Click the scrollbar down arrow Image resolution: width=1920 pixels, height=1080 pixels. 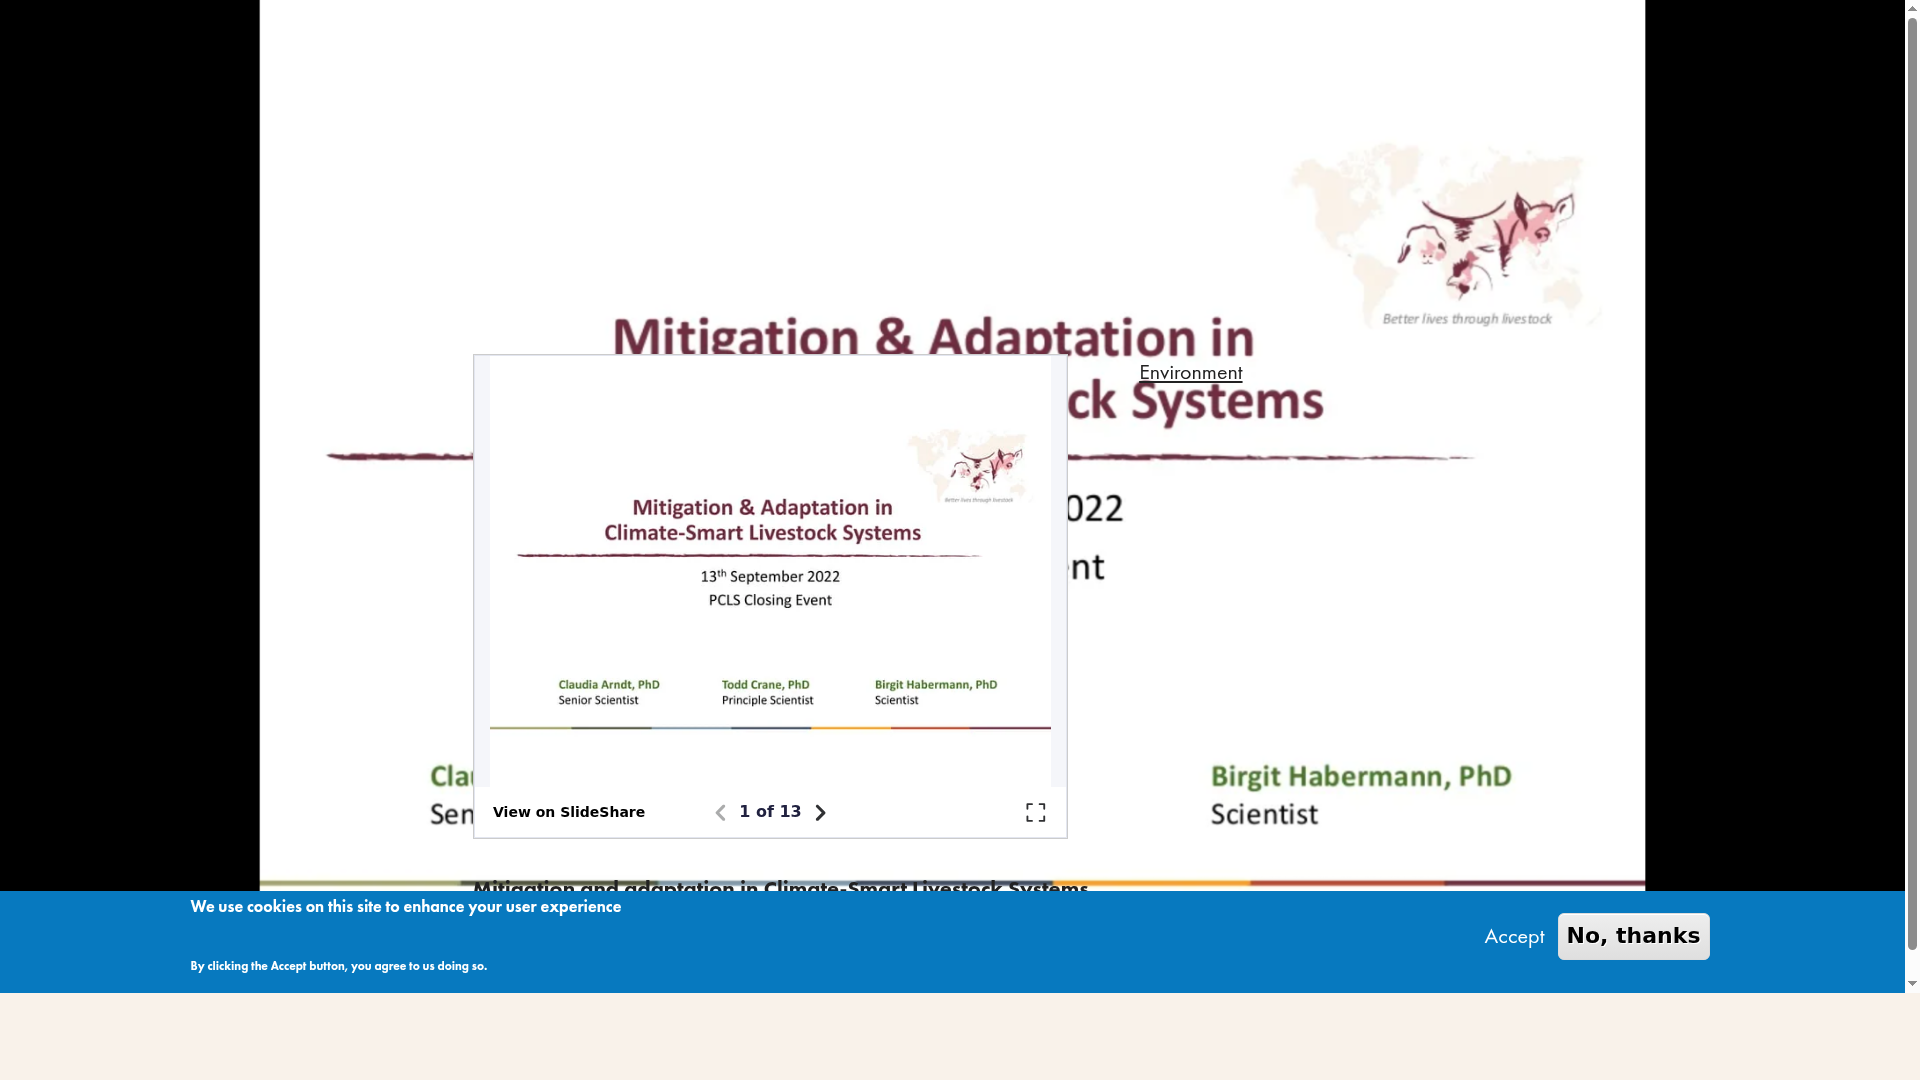pyautogui.click(x=1912, y=983)
